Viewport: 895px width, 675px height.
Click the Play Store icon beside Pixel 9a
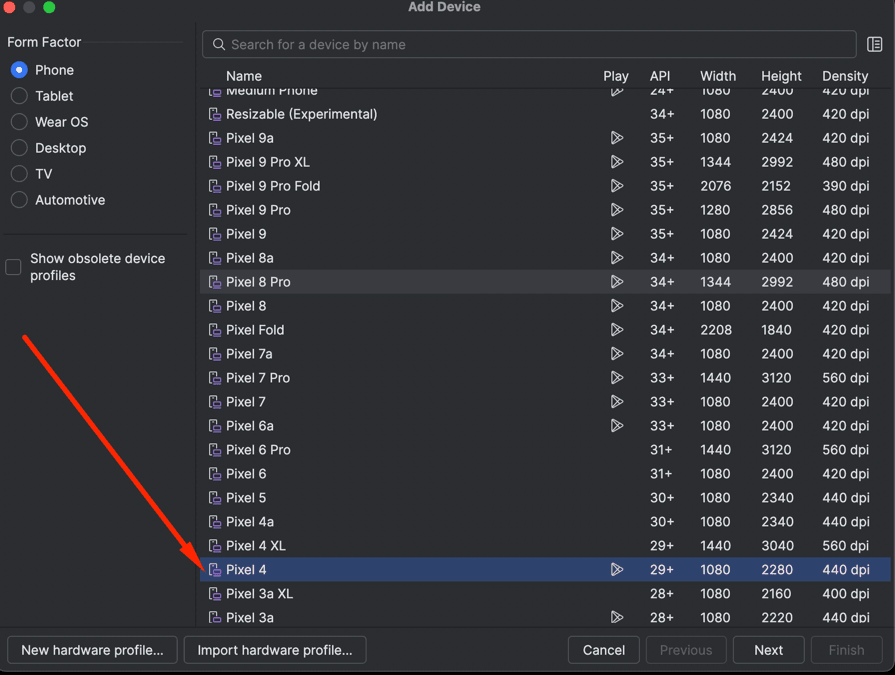pyautogui.click(x=617, y=138)
